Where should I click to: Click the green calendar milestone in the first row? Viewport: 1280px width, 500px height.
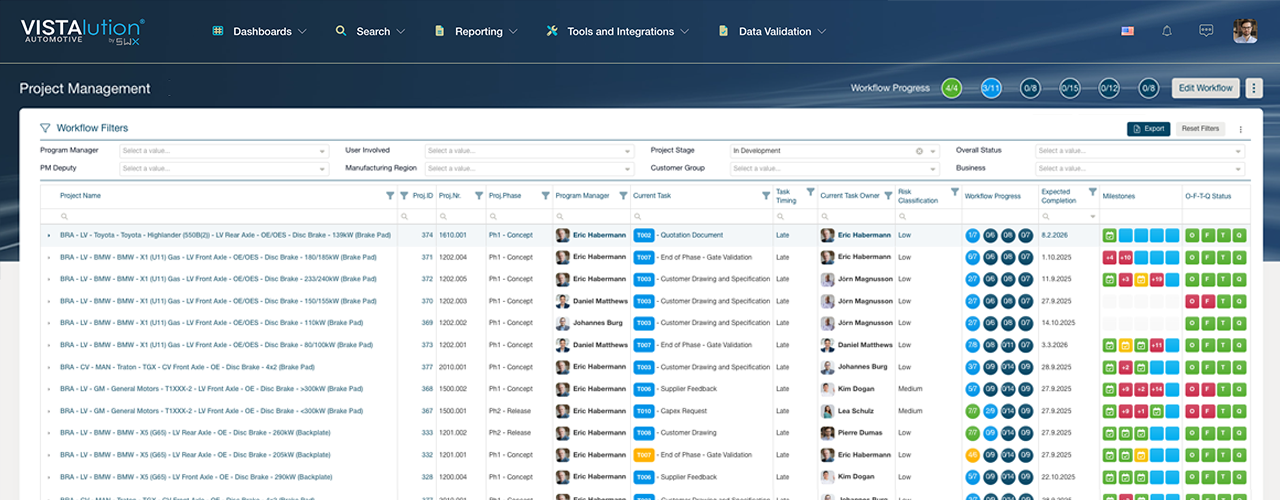pos(1109,235)
